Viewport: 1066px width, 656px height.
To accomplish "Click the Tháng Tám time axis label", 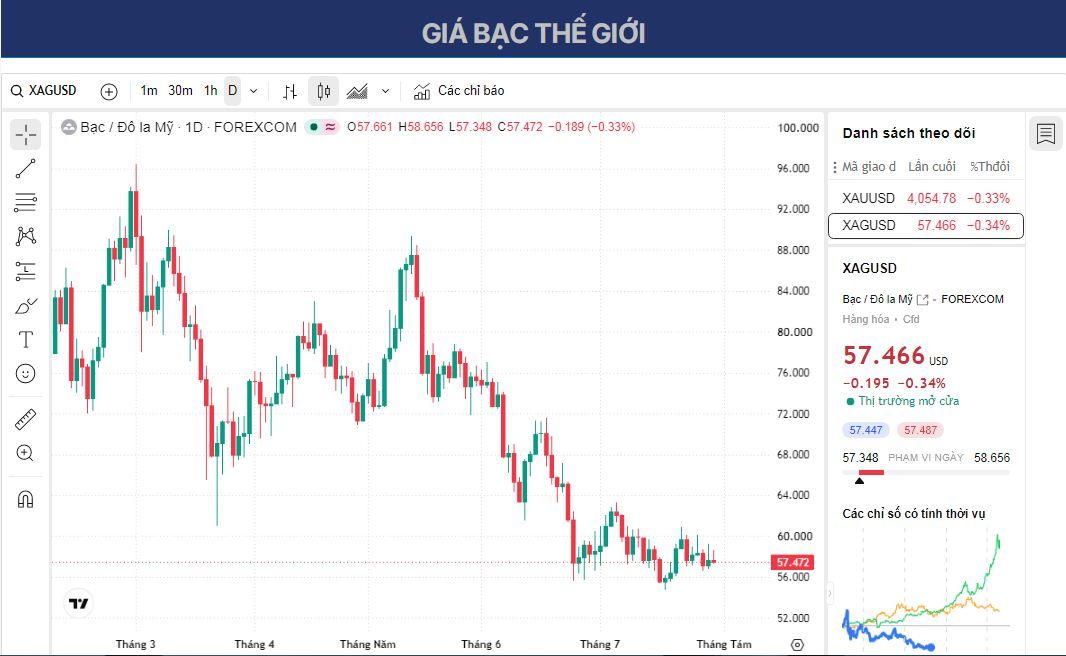I will [x=724, y=644].
